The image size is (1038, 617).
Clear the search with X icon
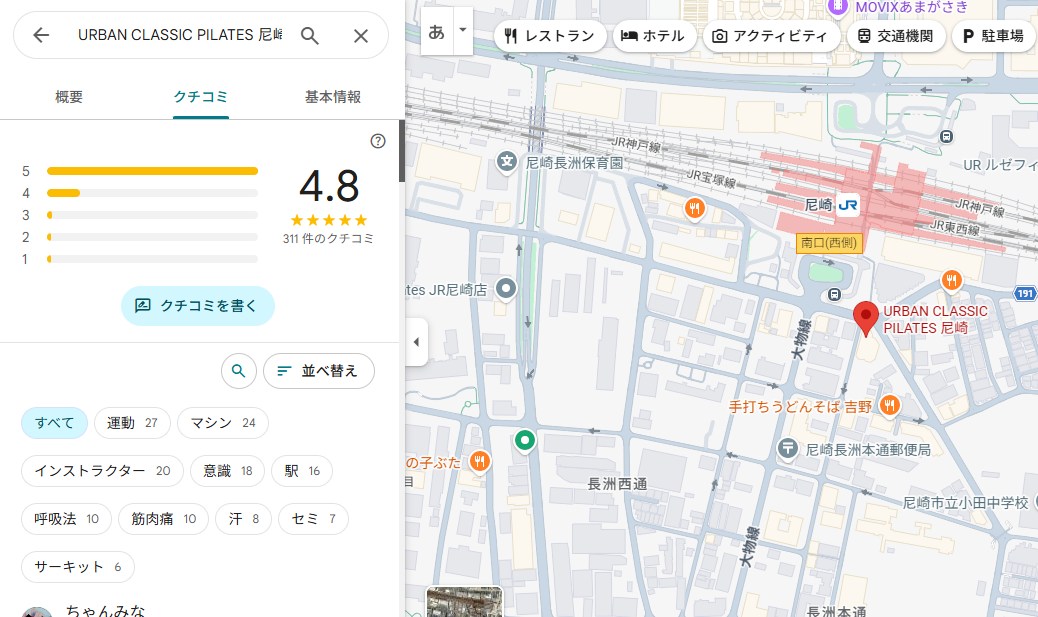[361, 36]
